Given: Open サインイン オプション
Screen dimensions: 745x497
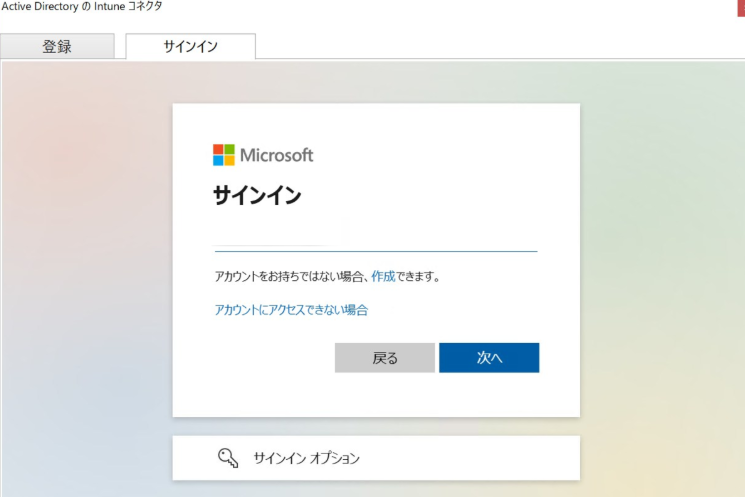Looking at the screenshot, I should click(x=376, y=458).
